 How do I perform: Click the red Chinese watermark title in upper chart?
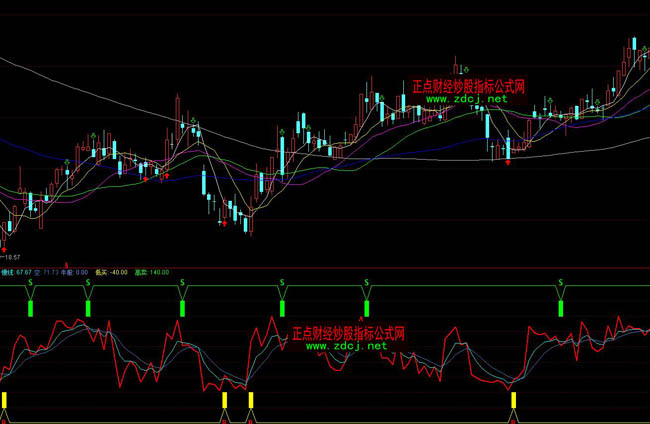click(x=468, y=87)
